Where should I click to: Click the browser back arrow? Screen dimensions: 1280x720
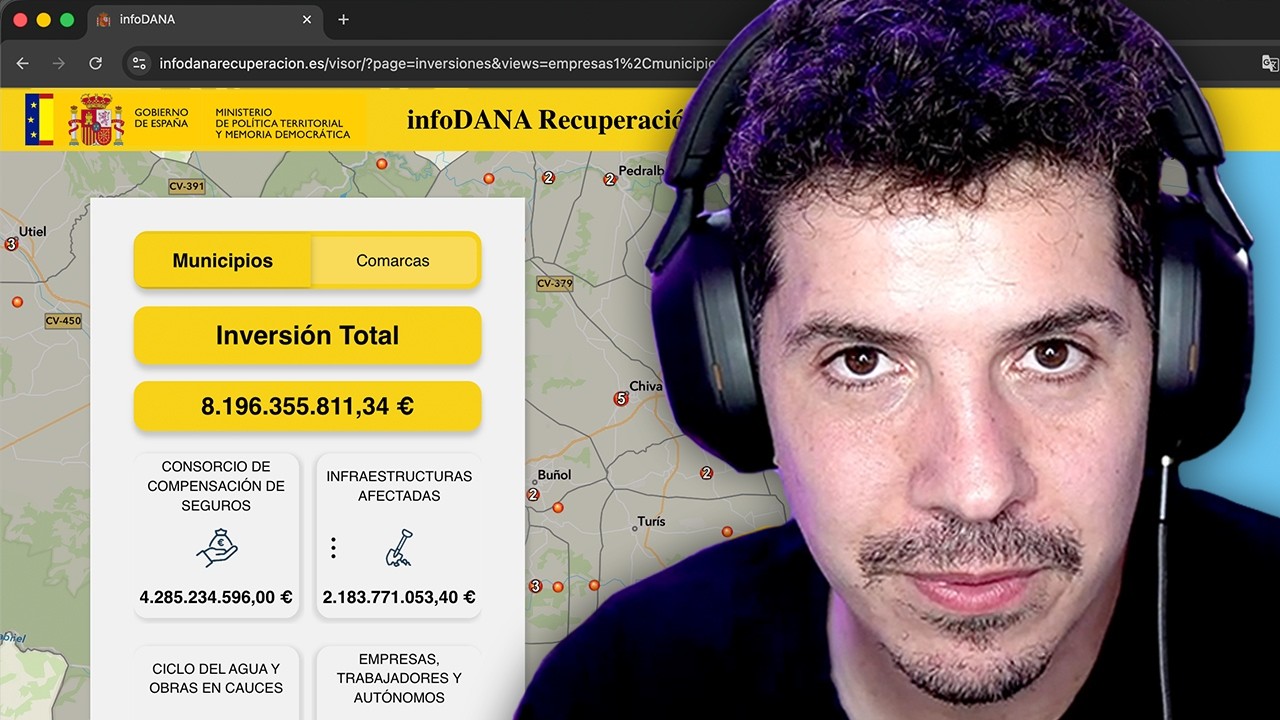(x=23, y=63)
